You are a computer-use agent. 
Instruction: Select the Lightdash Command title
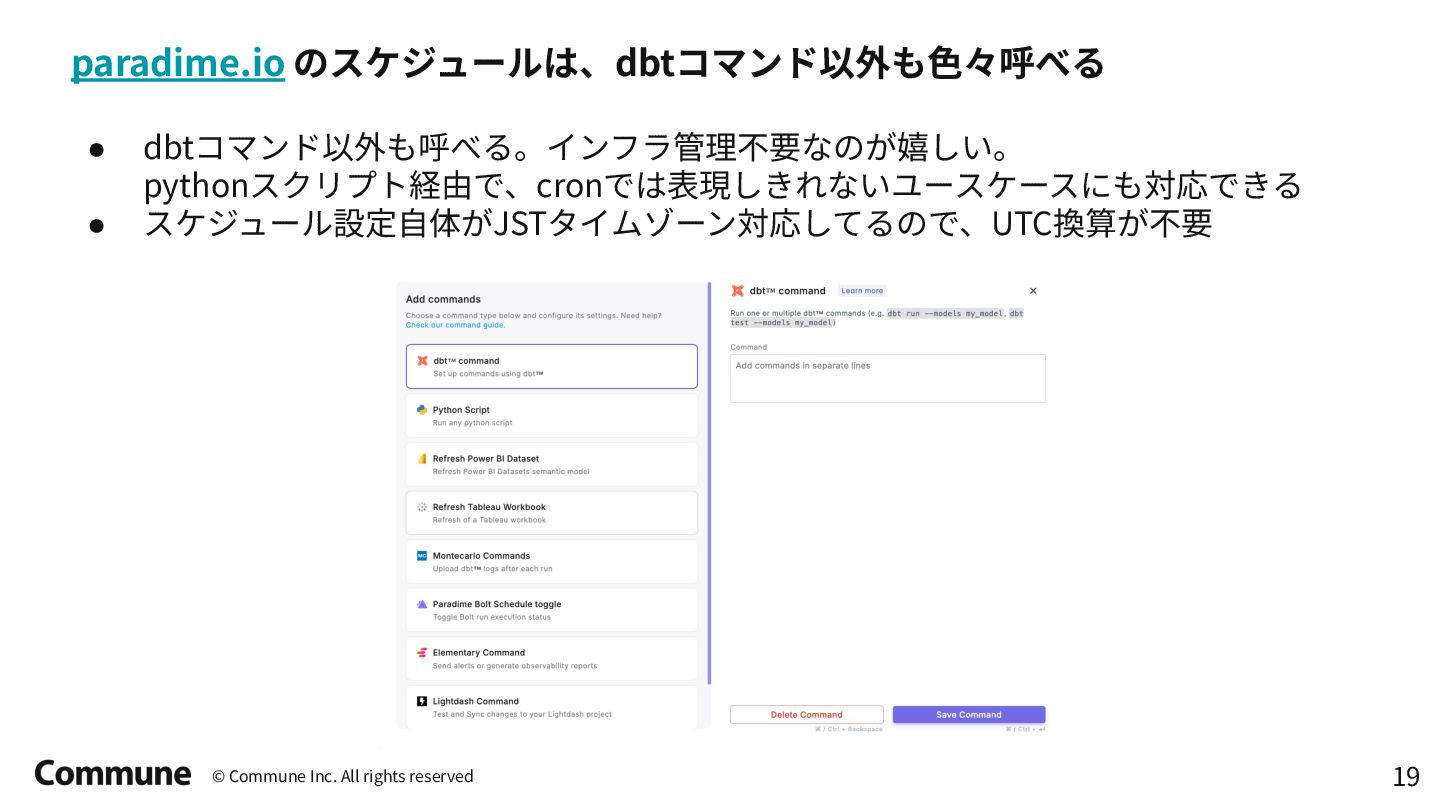point(476,701)
